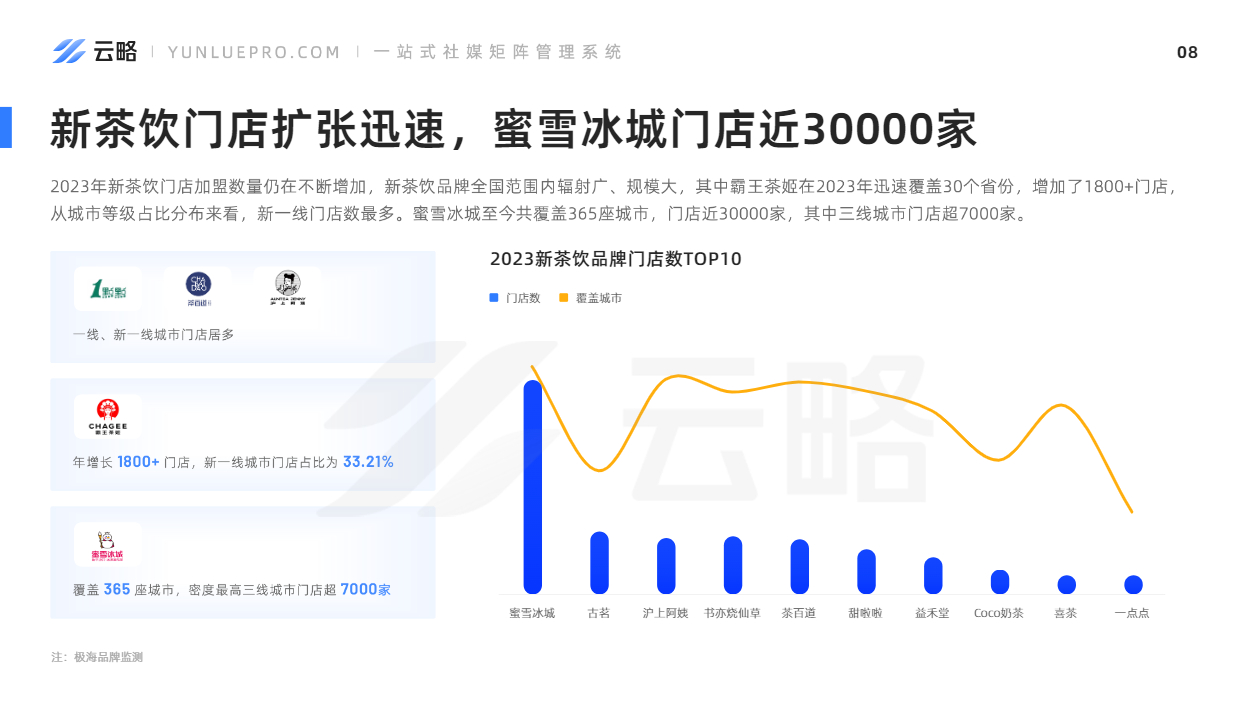Select axis label 益禾堂

click(933, 613)
